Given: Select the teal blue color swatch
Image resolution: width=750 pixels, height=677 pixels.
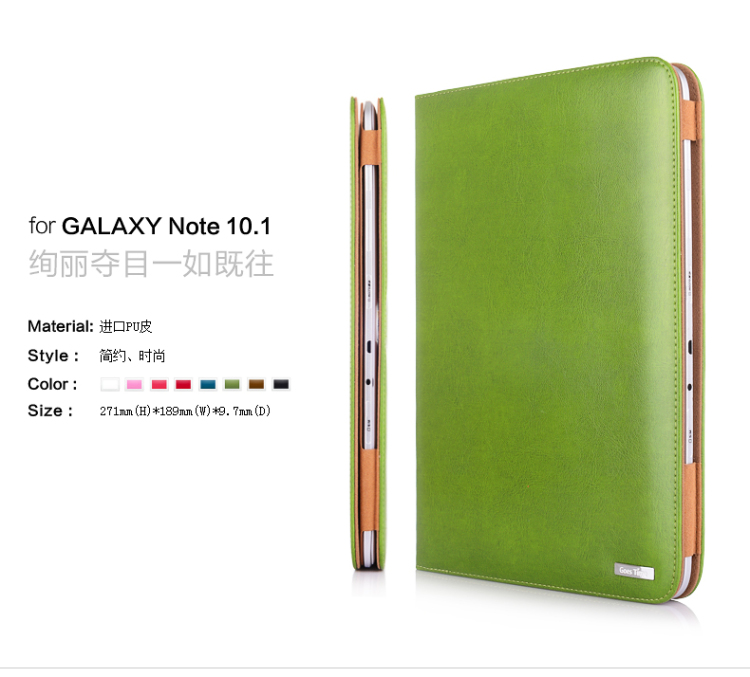Looking at the screenshot, I should click(x=208, y=384).
